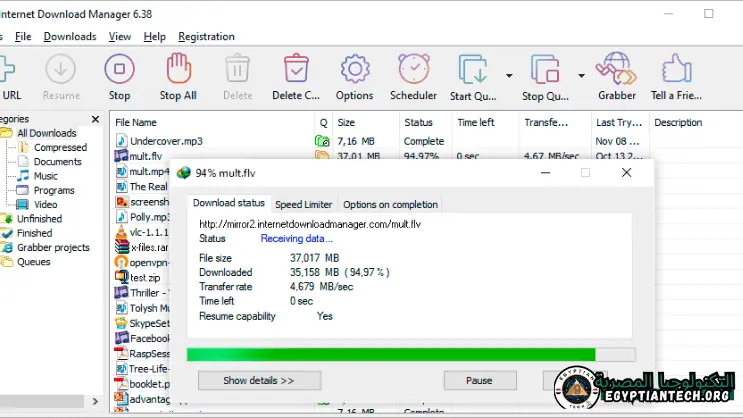Viewport: 743px width, 418px height.
Task: Click the Show details button
Action: (259, 381)
